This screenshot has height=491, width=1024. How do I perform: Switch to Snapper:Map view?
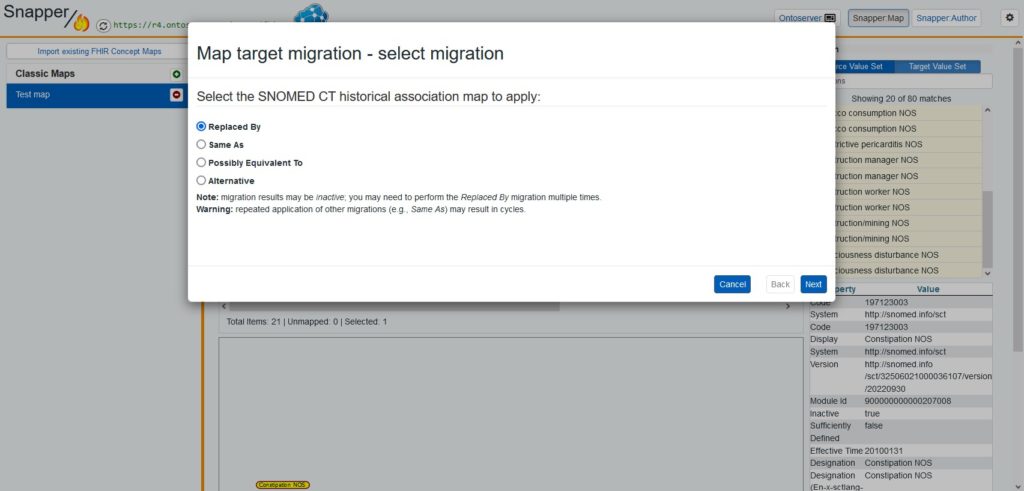[x=878, y=18]
